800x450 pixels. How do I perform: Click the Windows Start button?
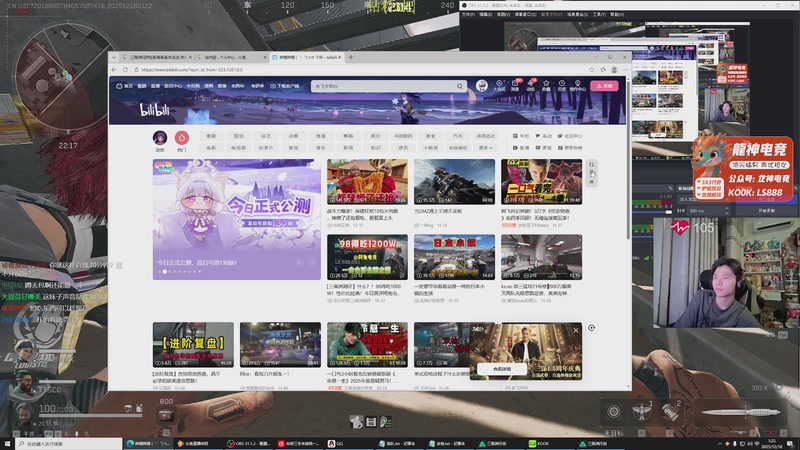click(7, 443)
